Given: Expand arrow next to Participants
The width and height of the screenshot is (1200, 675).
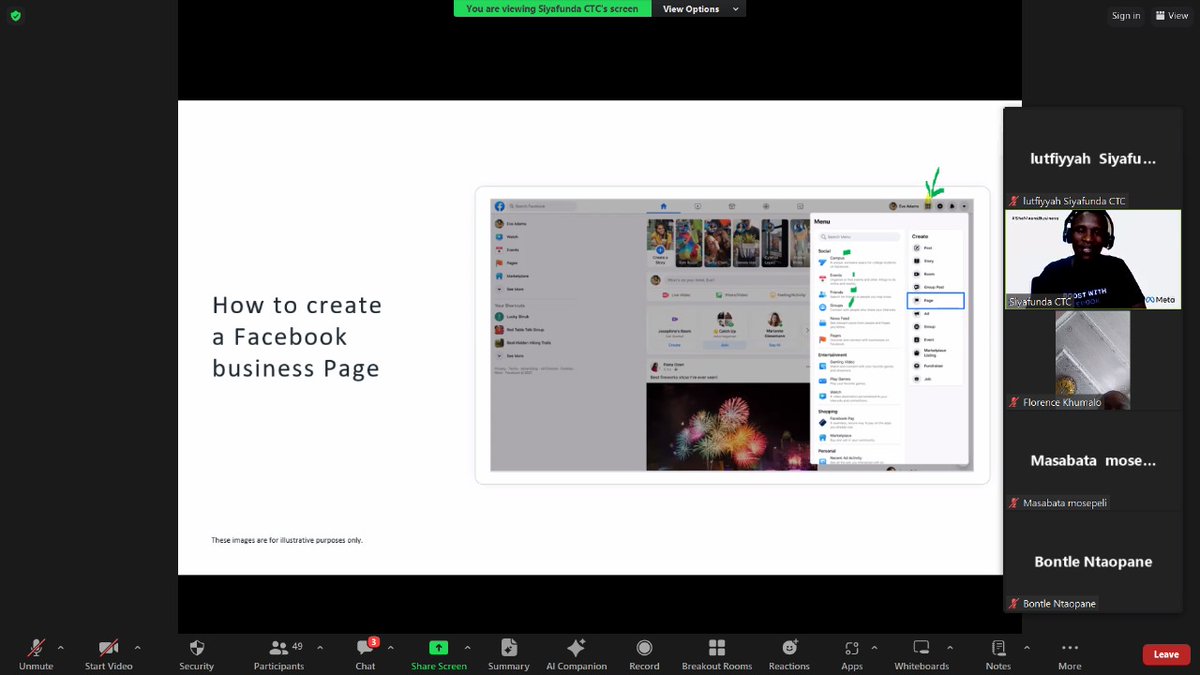Looking at the screenshot, I should tap(320, 647).
